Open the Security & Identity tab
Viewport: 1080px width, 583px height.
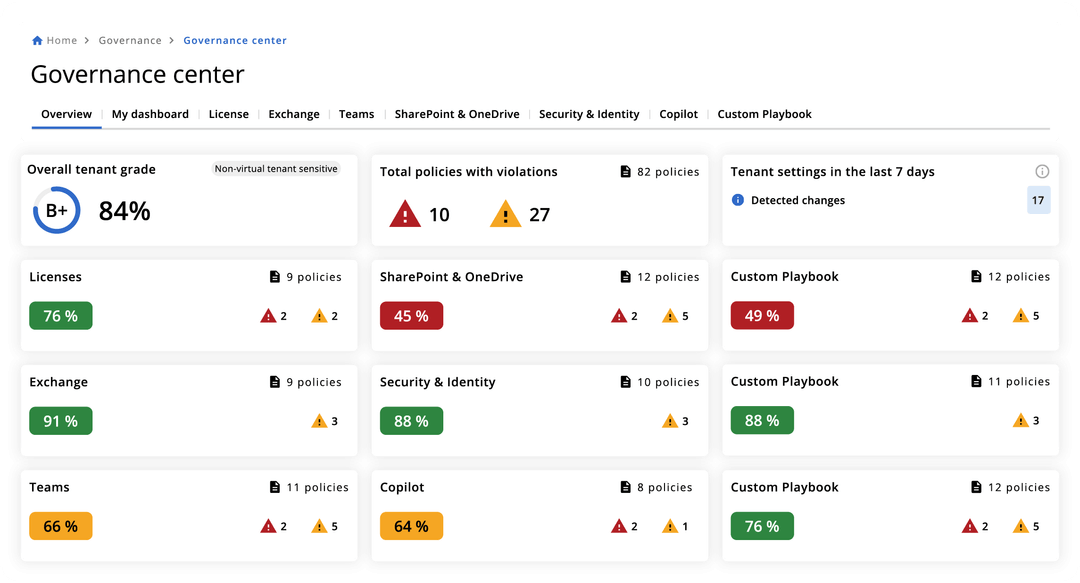tap(589, 114)
